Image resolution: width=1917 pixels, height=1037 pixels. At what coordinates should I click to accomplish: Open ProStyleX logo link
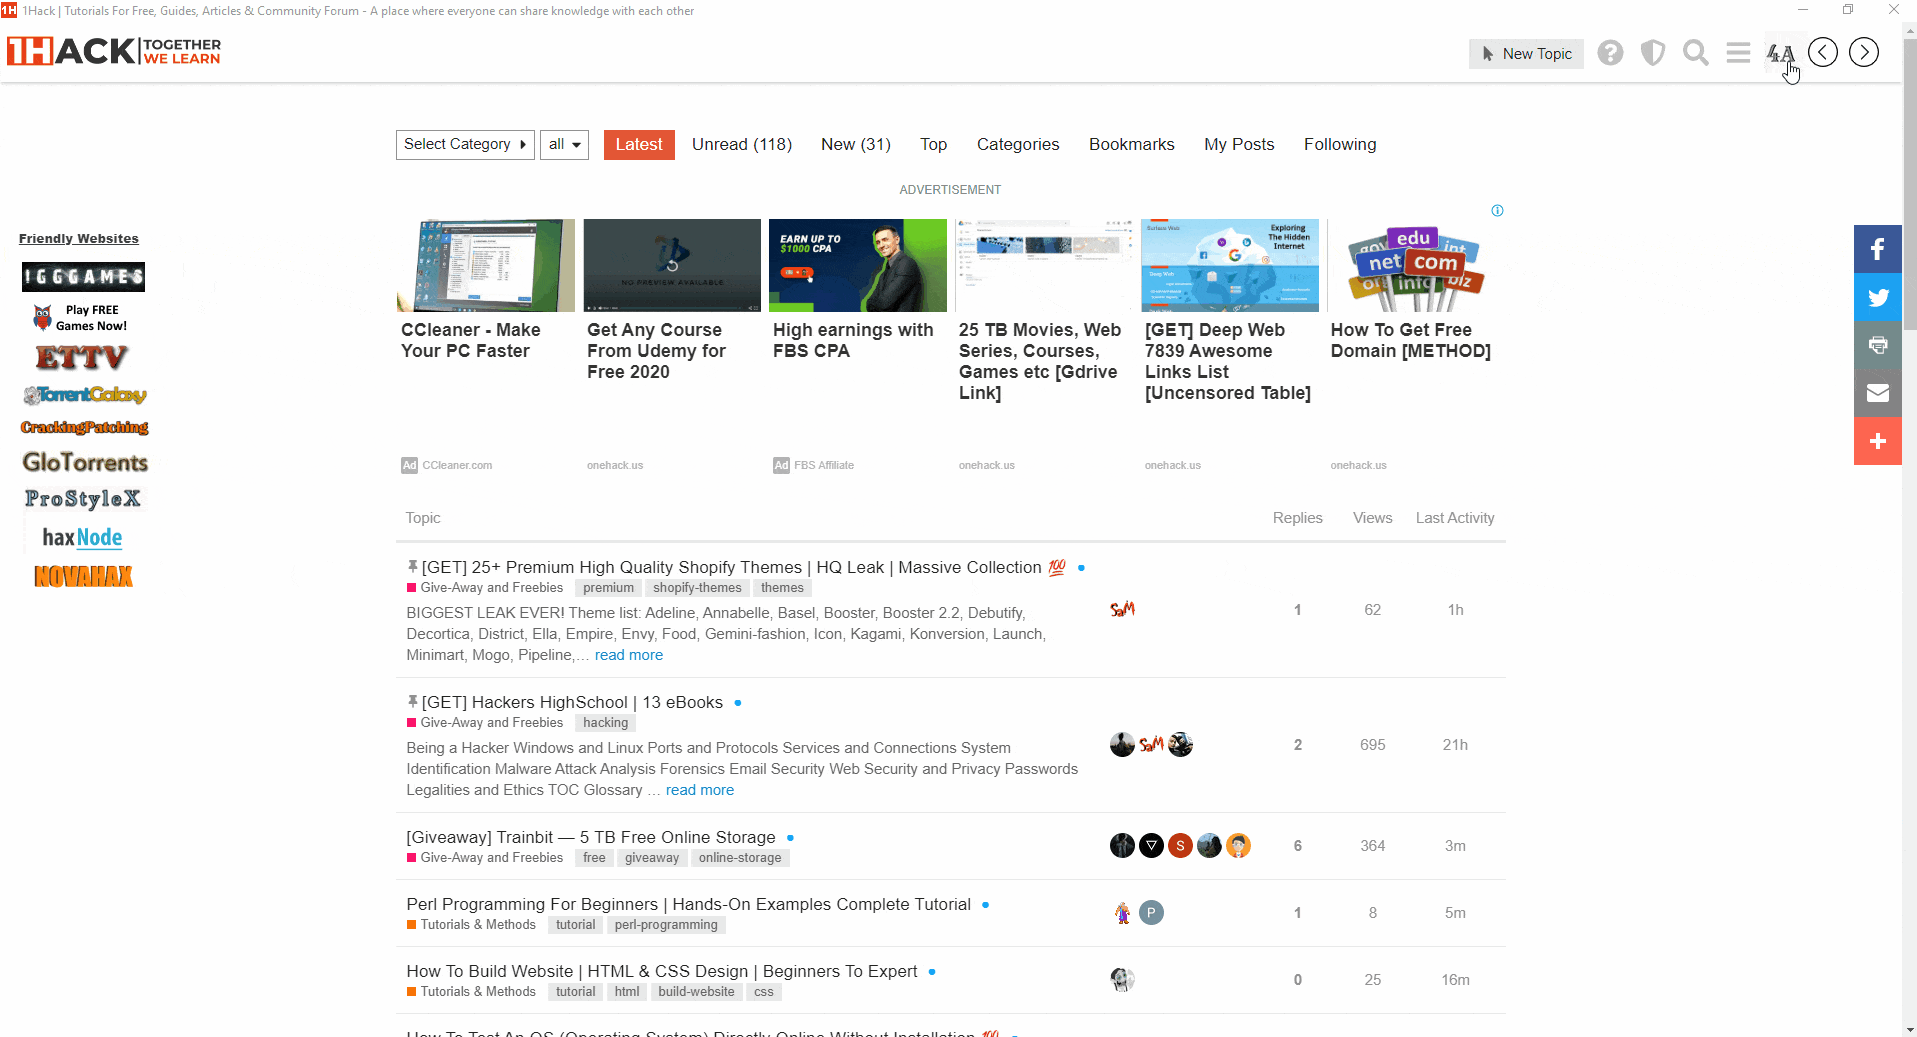tap(83, 499)
